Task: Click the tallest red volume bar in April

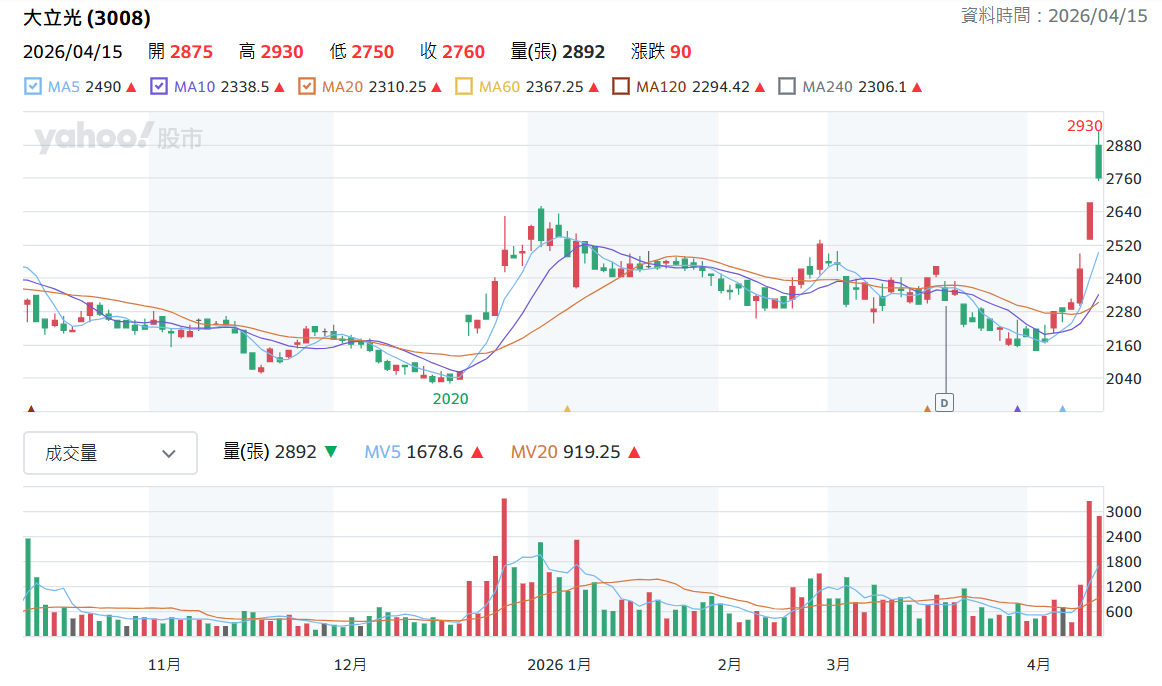Action: (x=1090, y=568)
